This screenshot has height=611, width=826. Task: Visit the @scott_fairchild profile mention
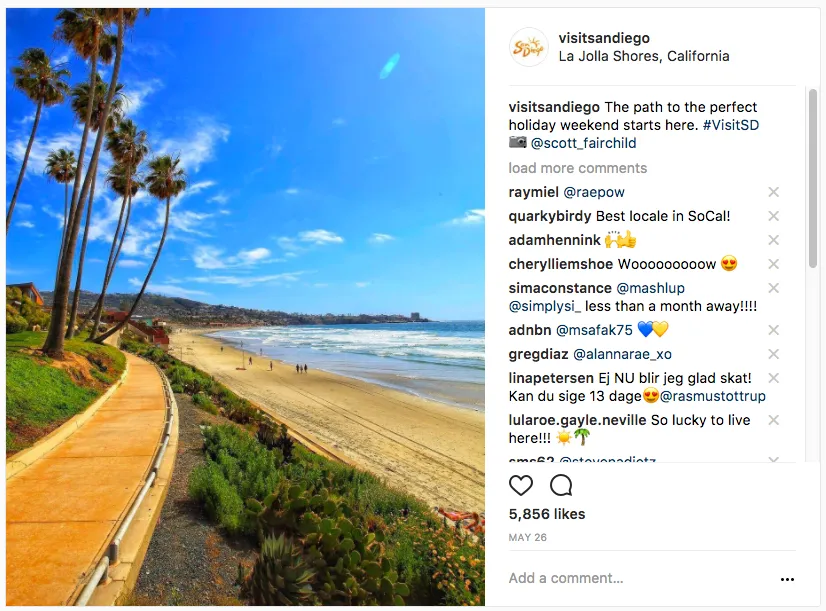point(586,143)
